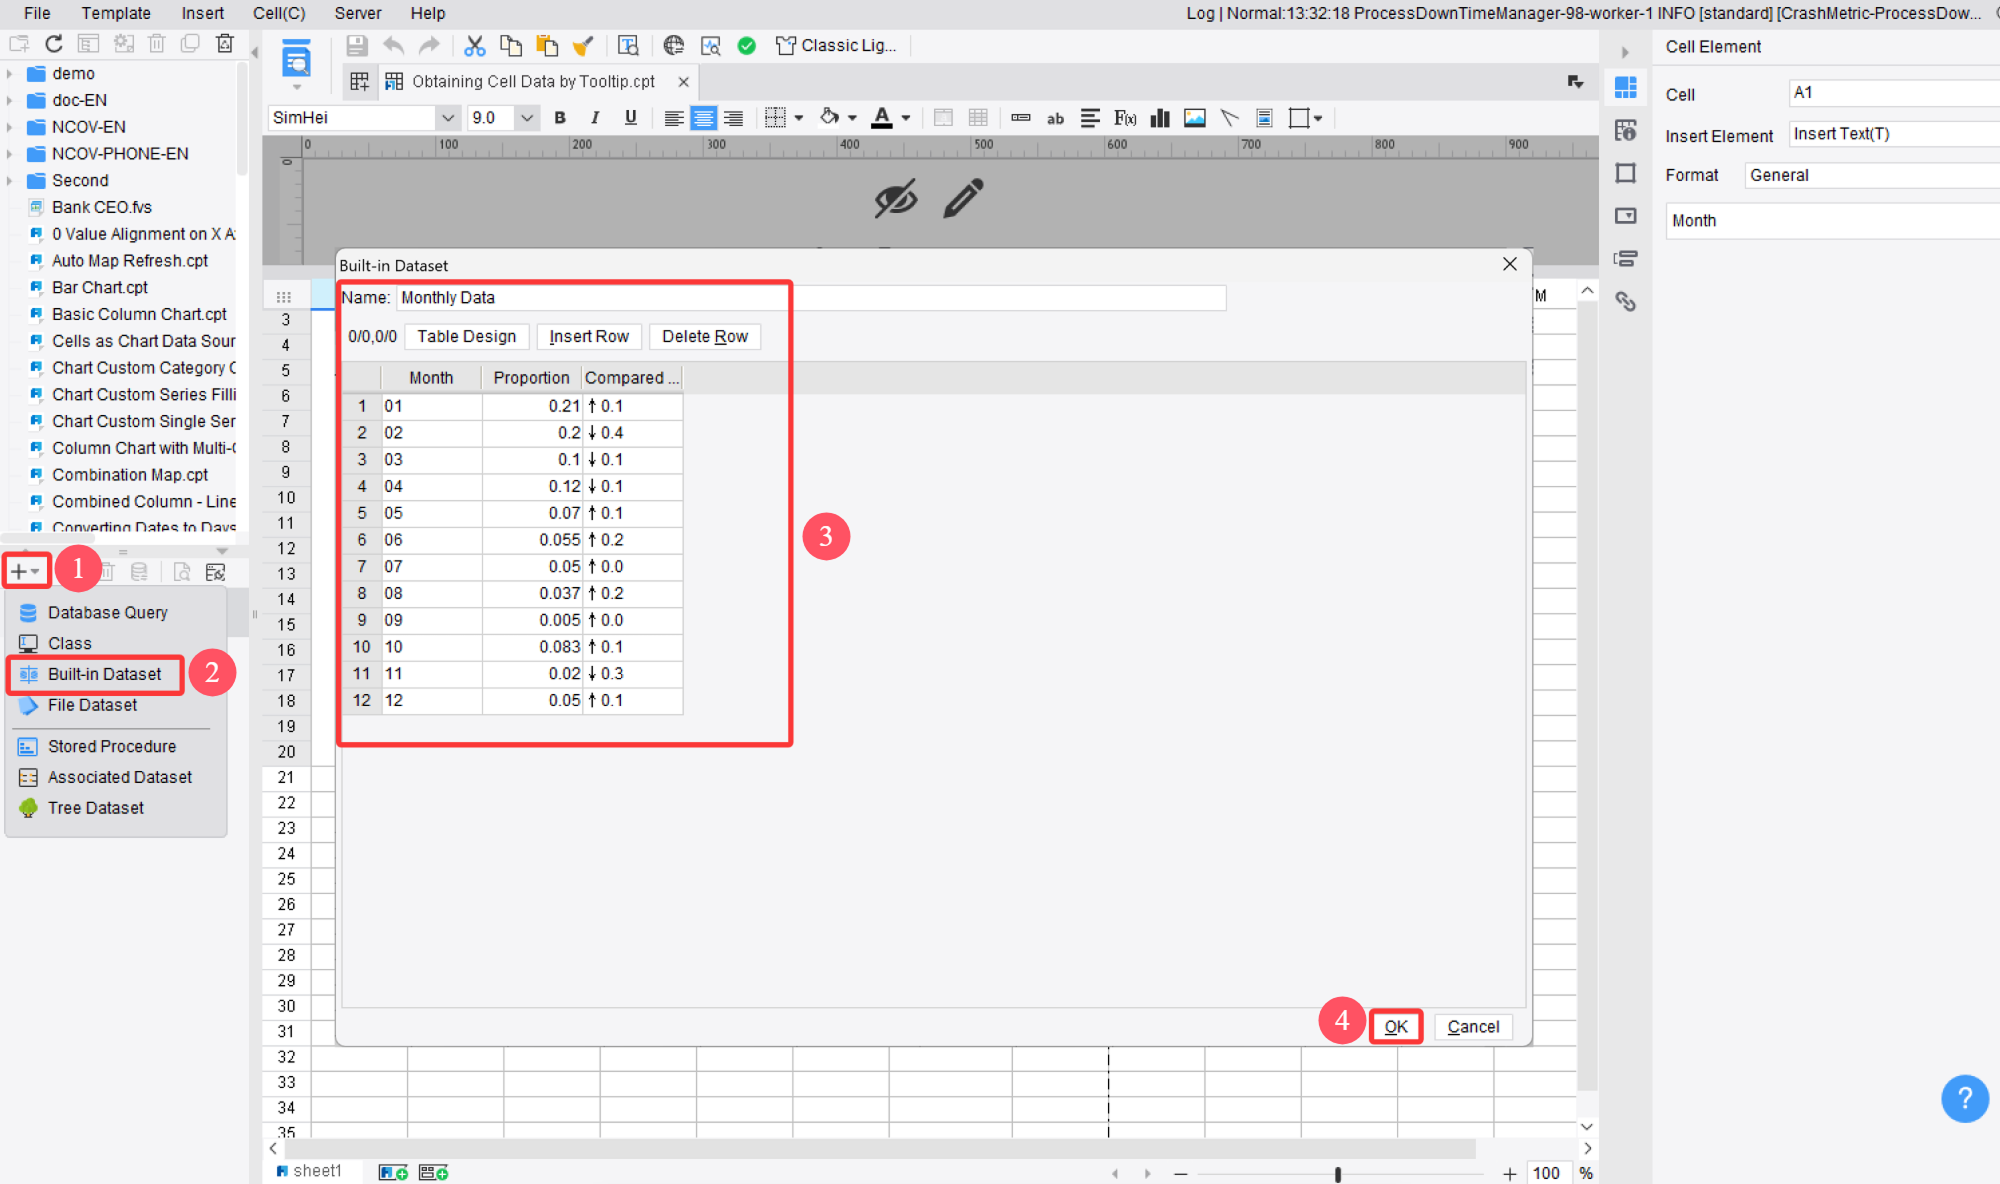Viewport: 2000px width, 1184px height.
Task: Click the zoom slider handle
Action: 1337,1174
